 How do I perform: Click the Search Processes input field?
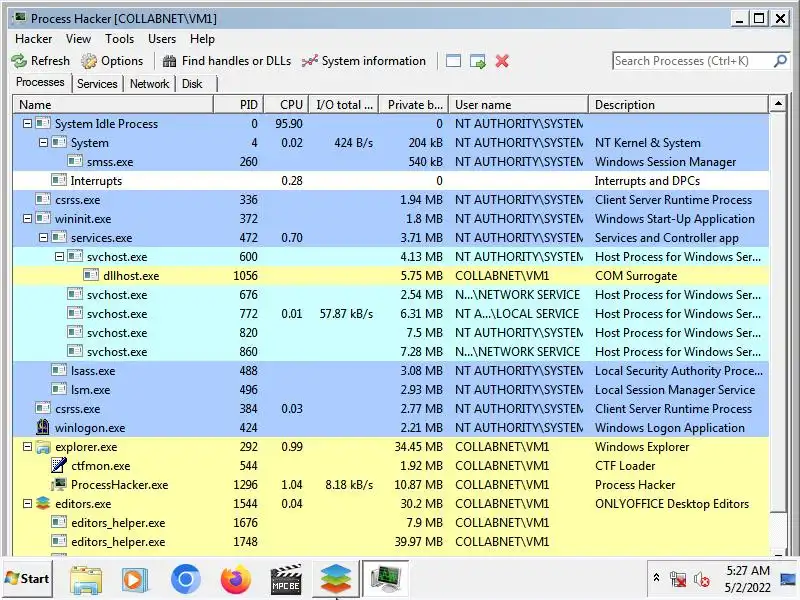click(692, 61)
